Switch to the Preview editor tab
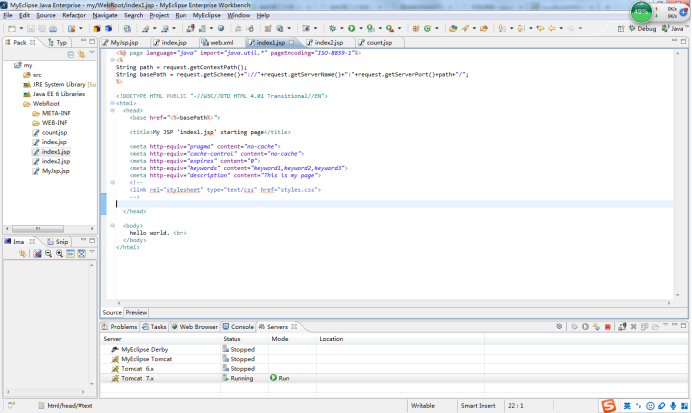 (x=136, y=312)
